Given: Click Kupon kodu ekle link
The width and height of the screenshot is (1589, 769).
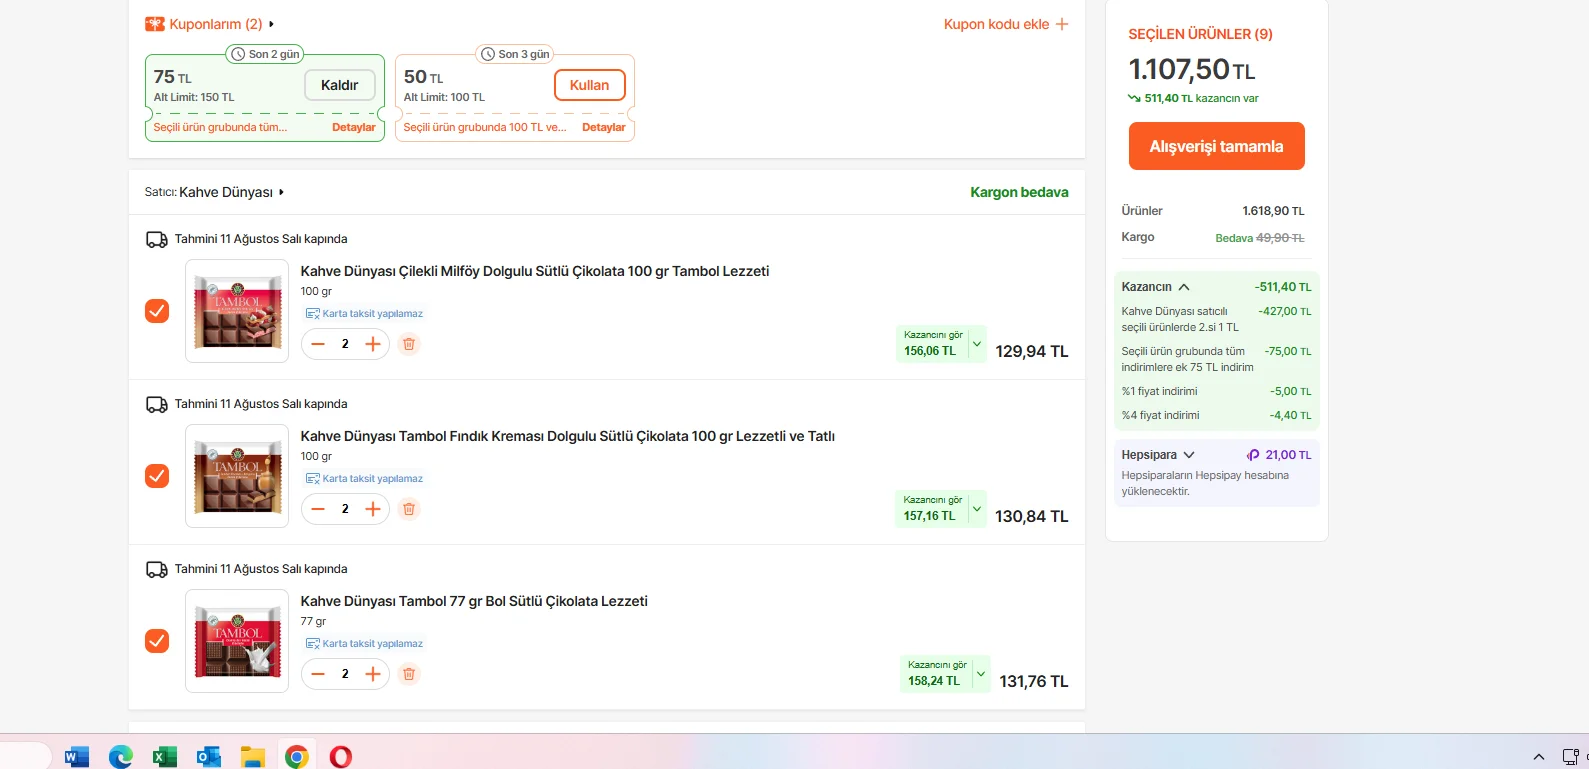Looking at the screenshot, I should pyautogui.click(x=997, y=24).
